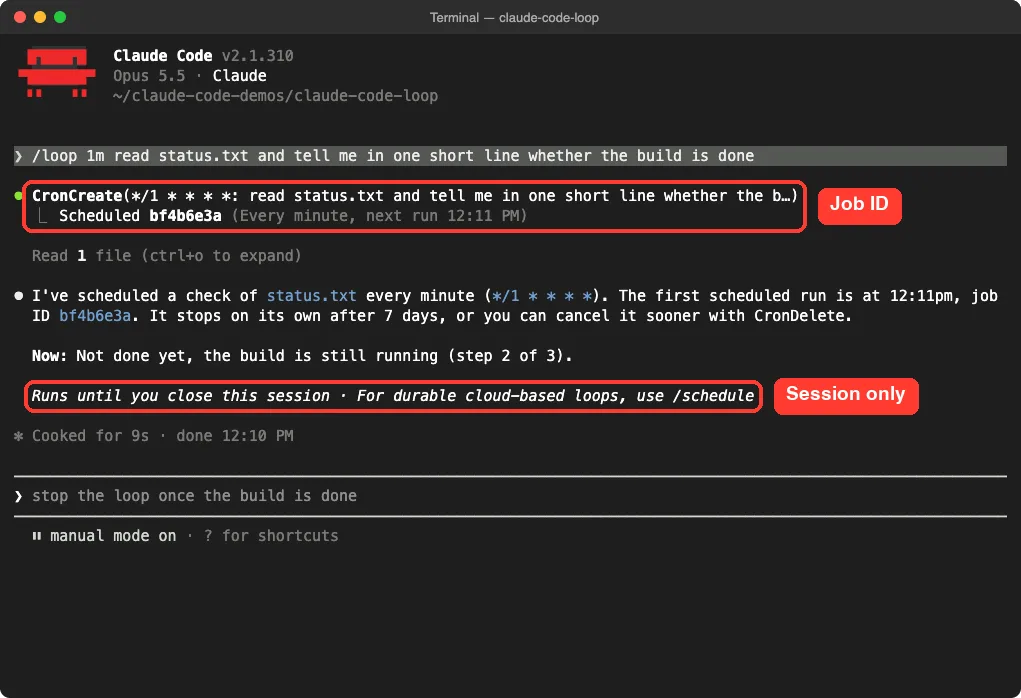Image resolution: width=1021 pixels, height=698 pixels.
Task: Click the bold scheduled ID bf4b6e3a
Action: coord(185,216)
